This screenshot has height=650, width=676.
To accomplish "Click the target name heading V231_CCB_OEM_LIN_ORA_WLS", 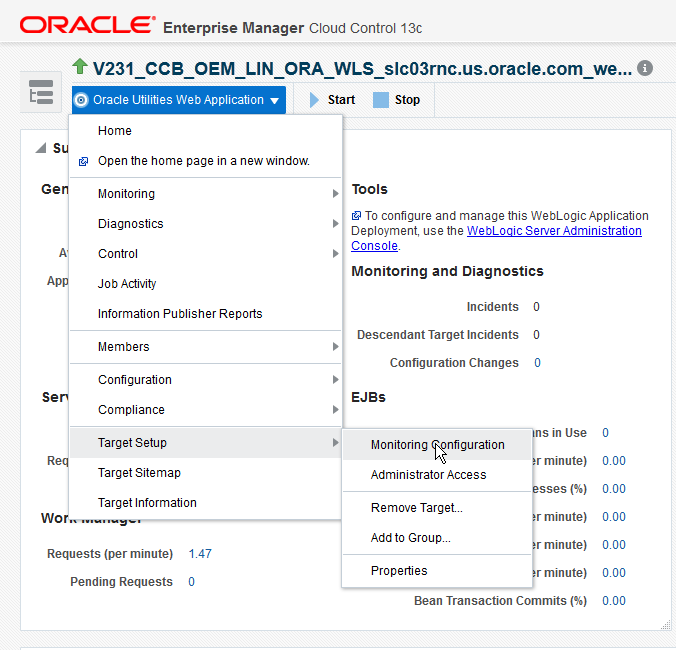I will (362, 69).
